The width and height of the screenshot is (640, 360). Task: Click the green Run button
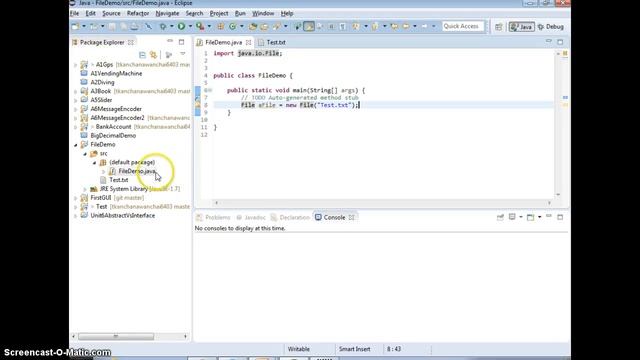181,27
